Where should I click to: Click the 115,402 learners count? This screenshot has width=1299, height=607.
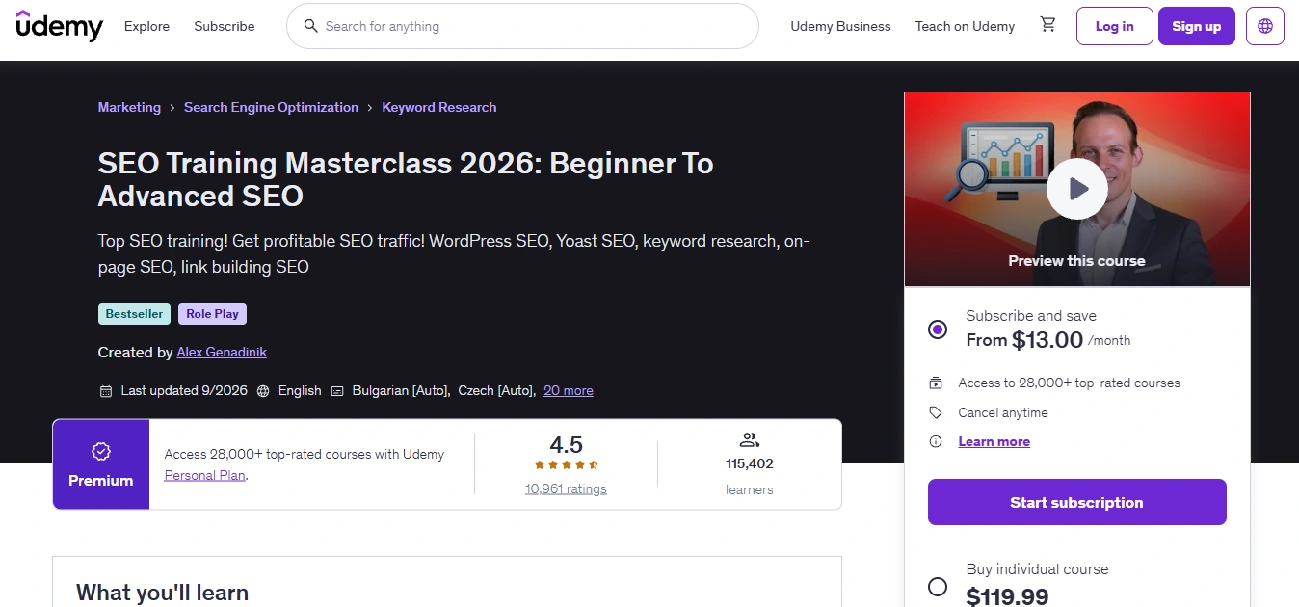[749, 464]
